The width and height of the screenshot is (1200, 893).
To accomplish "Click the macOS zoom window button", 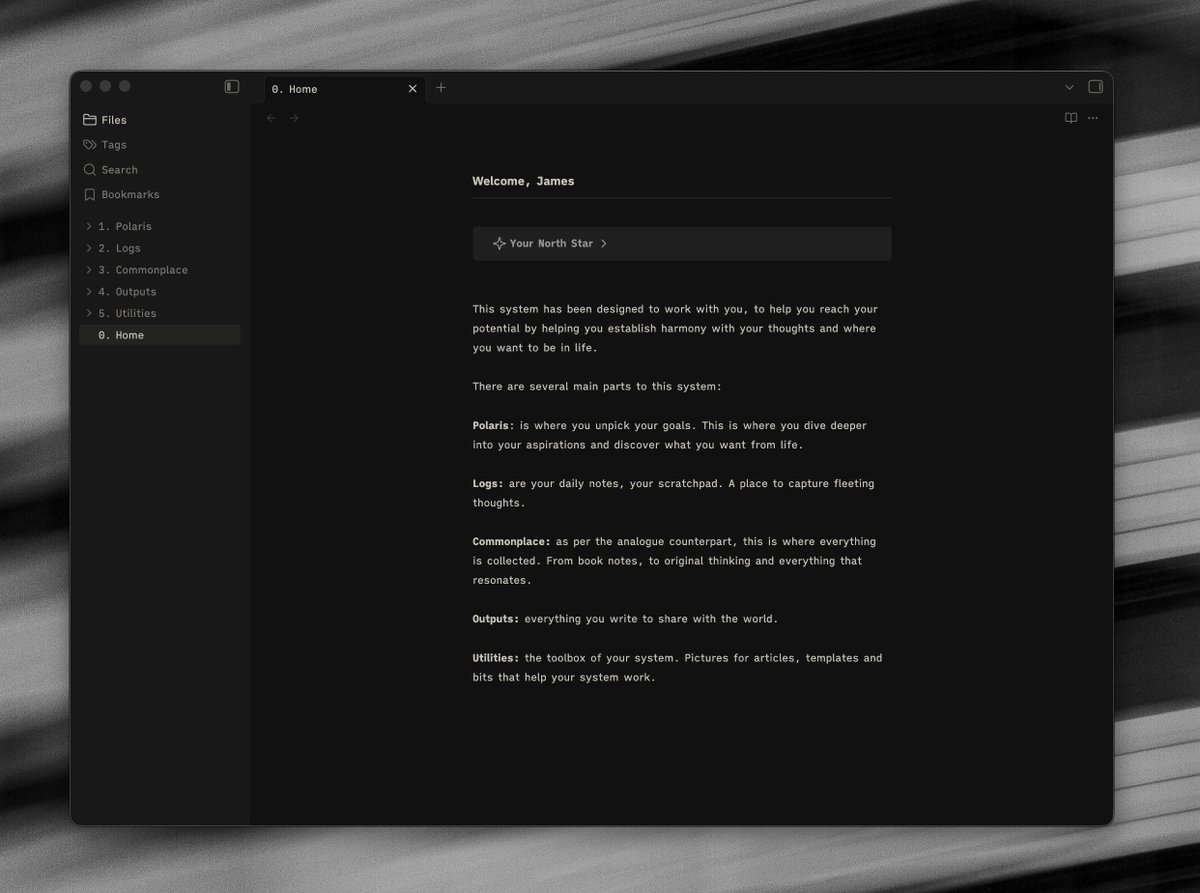I will pos(124,87).
